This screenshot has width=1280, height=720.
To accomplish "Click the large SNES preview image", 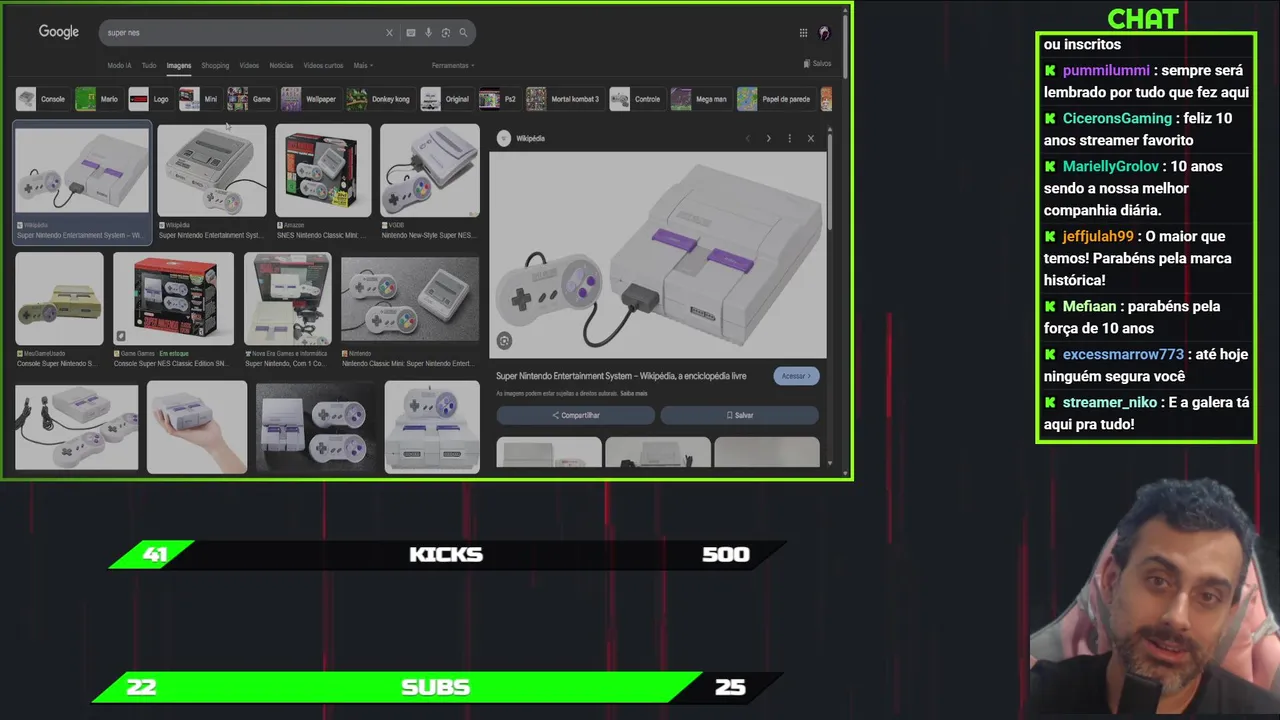I will 658,254.
